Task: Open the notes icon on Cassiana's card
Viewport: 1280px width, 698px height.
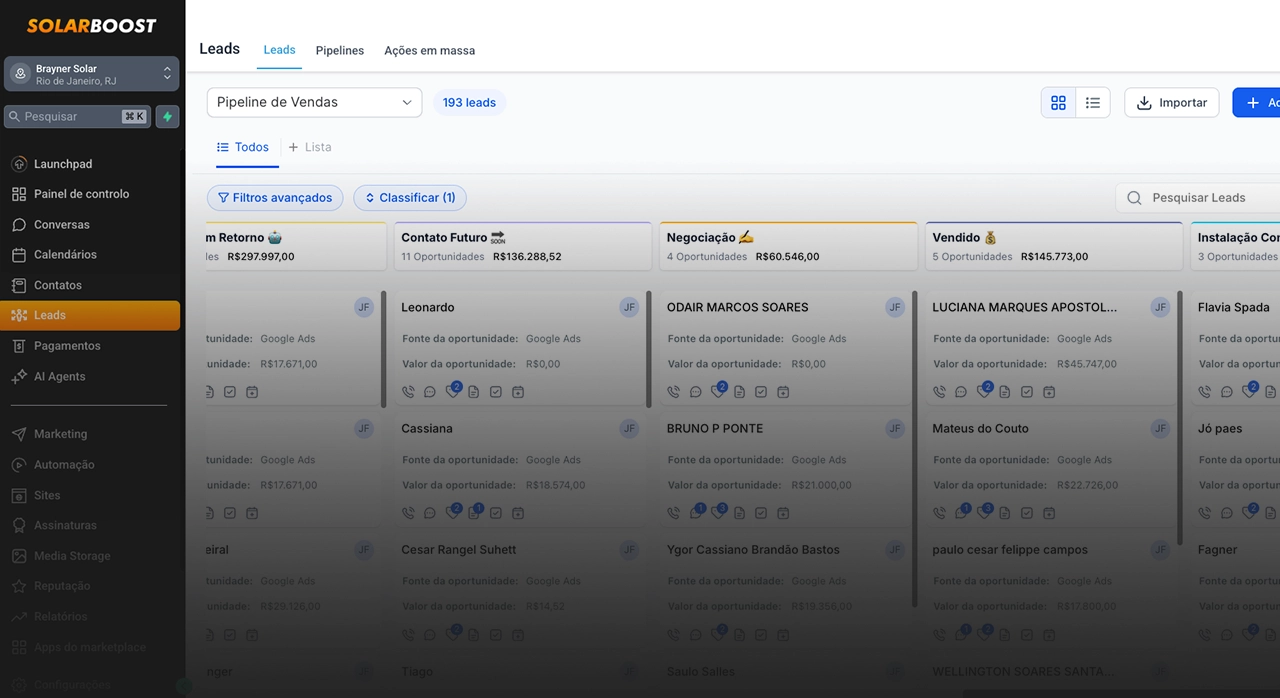Action: [474, 513]
